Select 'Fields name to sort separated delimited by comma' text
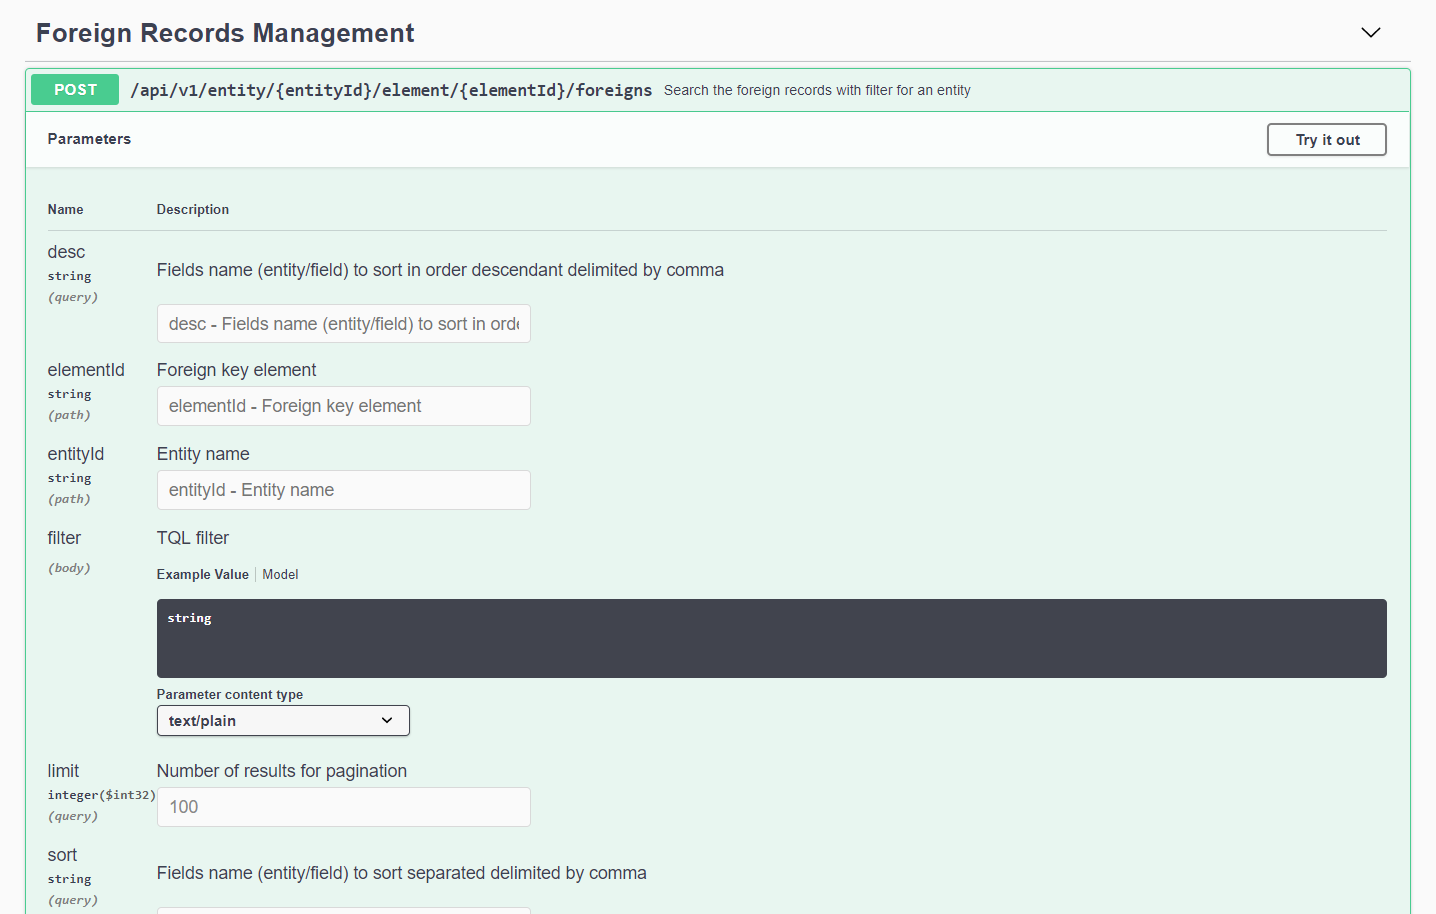This screenshot has width=1436, height=914. tap(401, 873)
